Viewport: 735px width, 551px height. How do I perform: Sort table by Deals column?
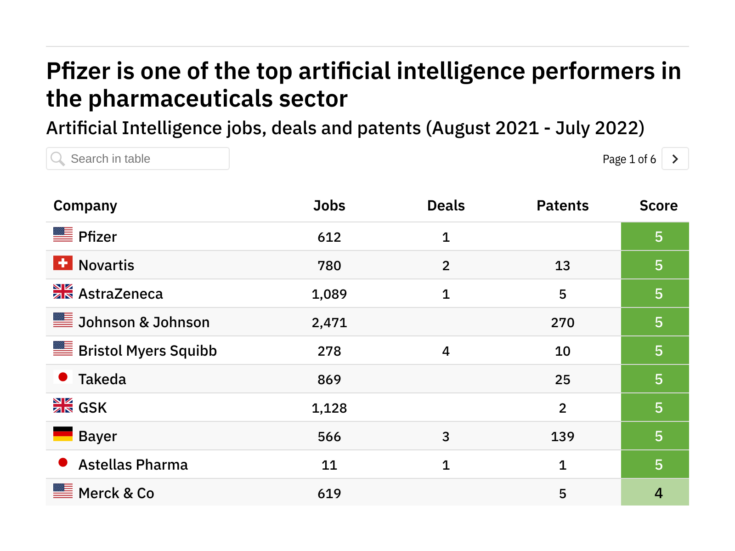pyautogui.click(x=446, y=206)
